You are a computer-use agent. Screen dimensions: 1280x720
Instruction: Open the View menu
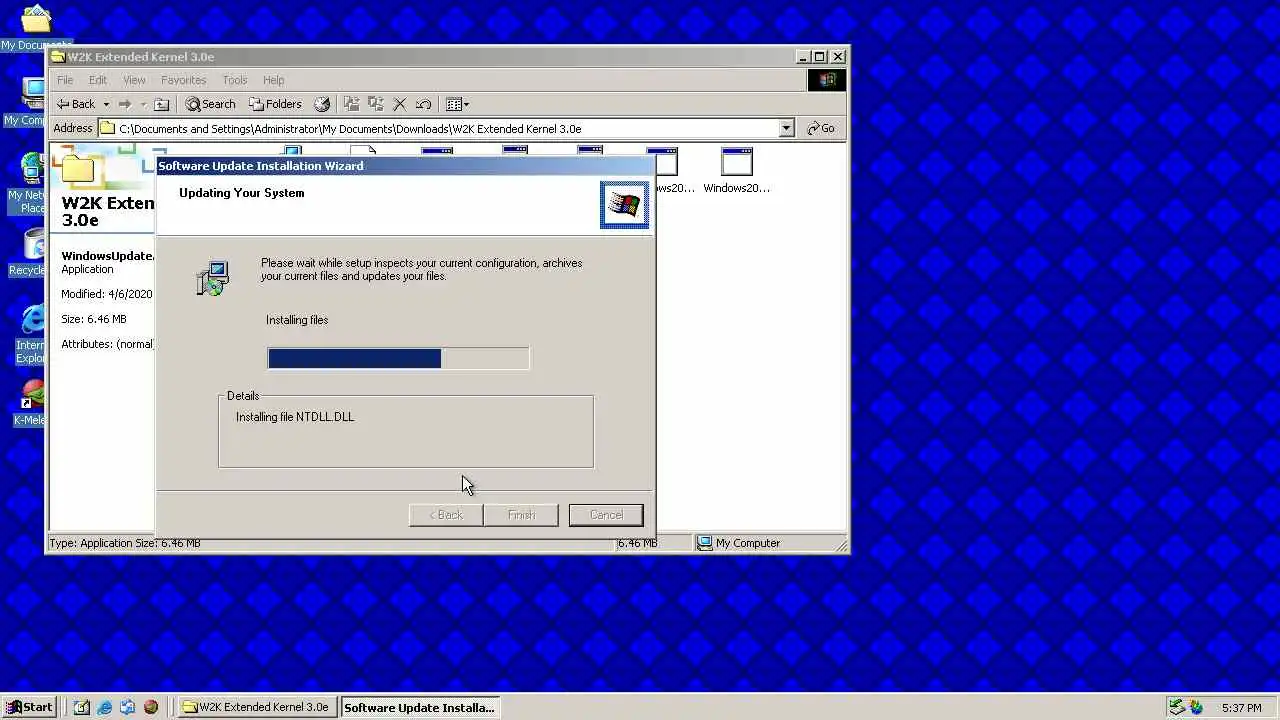click(134, 80)
